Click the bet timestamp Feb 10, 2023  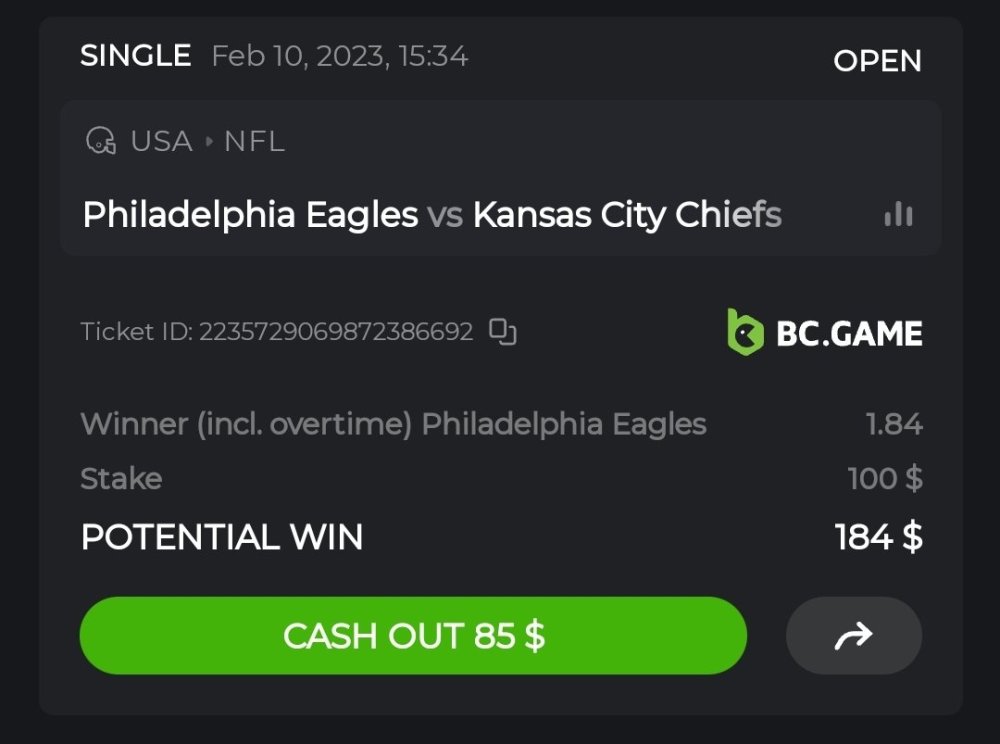point(340,56)
